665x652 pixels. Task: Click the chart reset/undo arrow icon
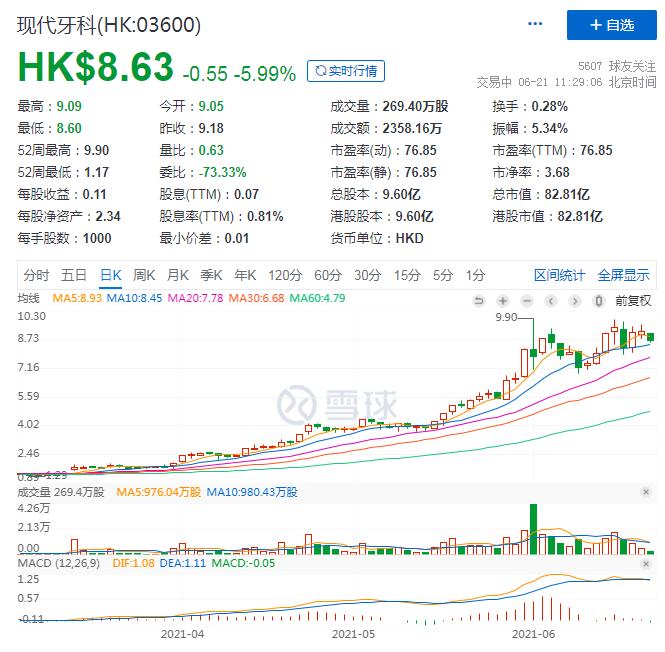click(479, 301)
